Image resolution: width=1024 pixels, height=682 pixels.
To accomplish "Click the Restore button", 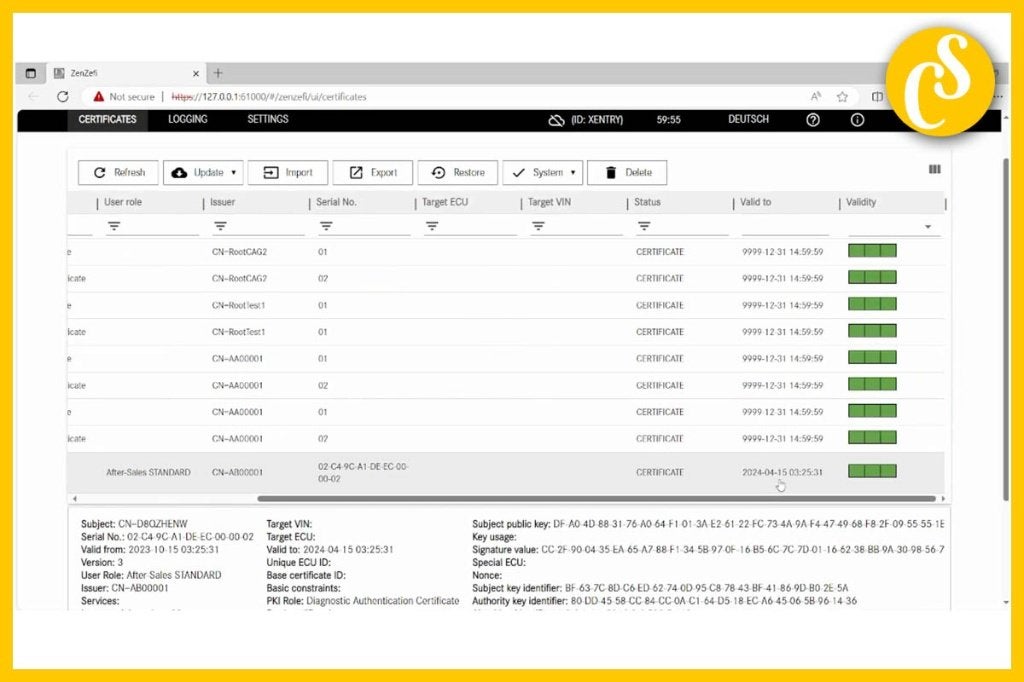I will point(458,172).
